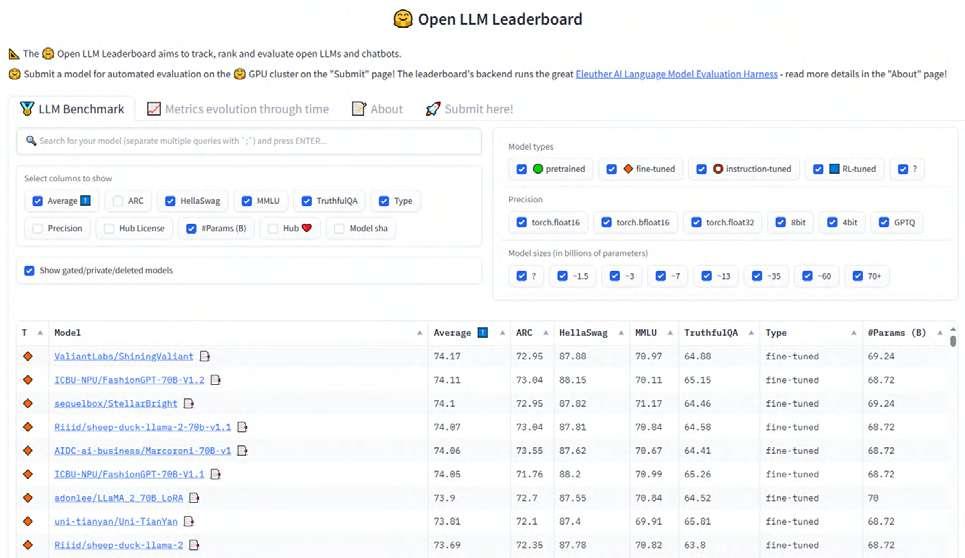Toggle the HellaSwag column checkbox
The image size is (965, 558).
[170, 201]
